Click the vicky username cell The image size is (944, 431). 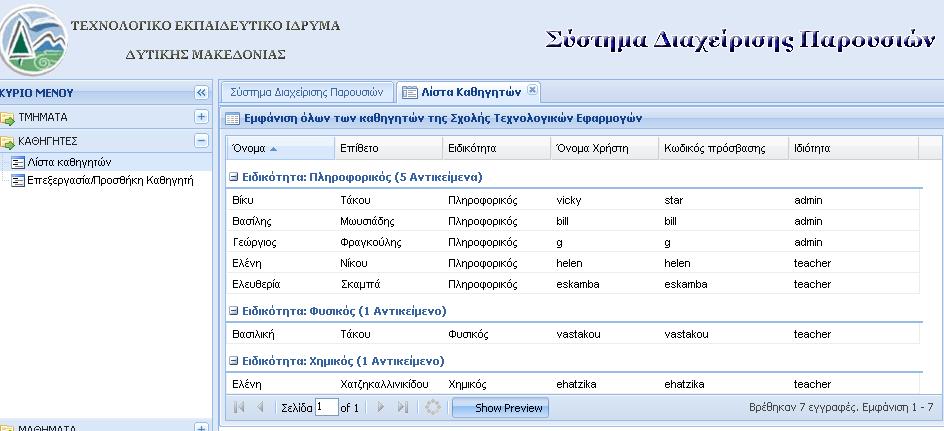(x=604, y=200)
